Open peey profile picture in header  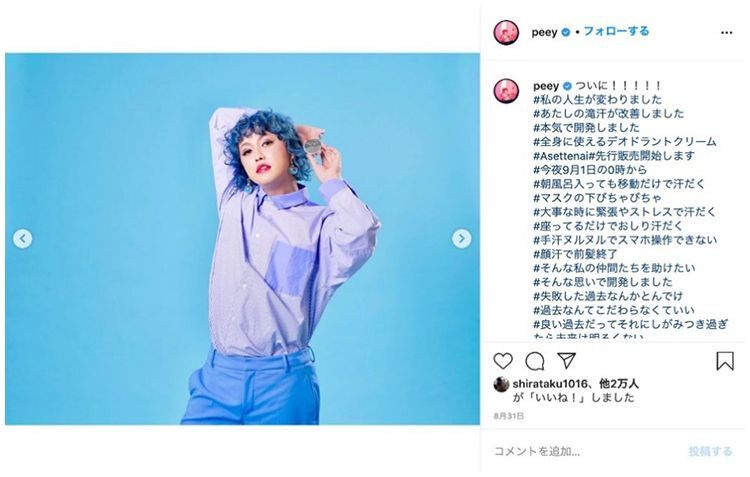click(x=506, y=33)
